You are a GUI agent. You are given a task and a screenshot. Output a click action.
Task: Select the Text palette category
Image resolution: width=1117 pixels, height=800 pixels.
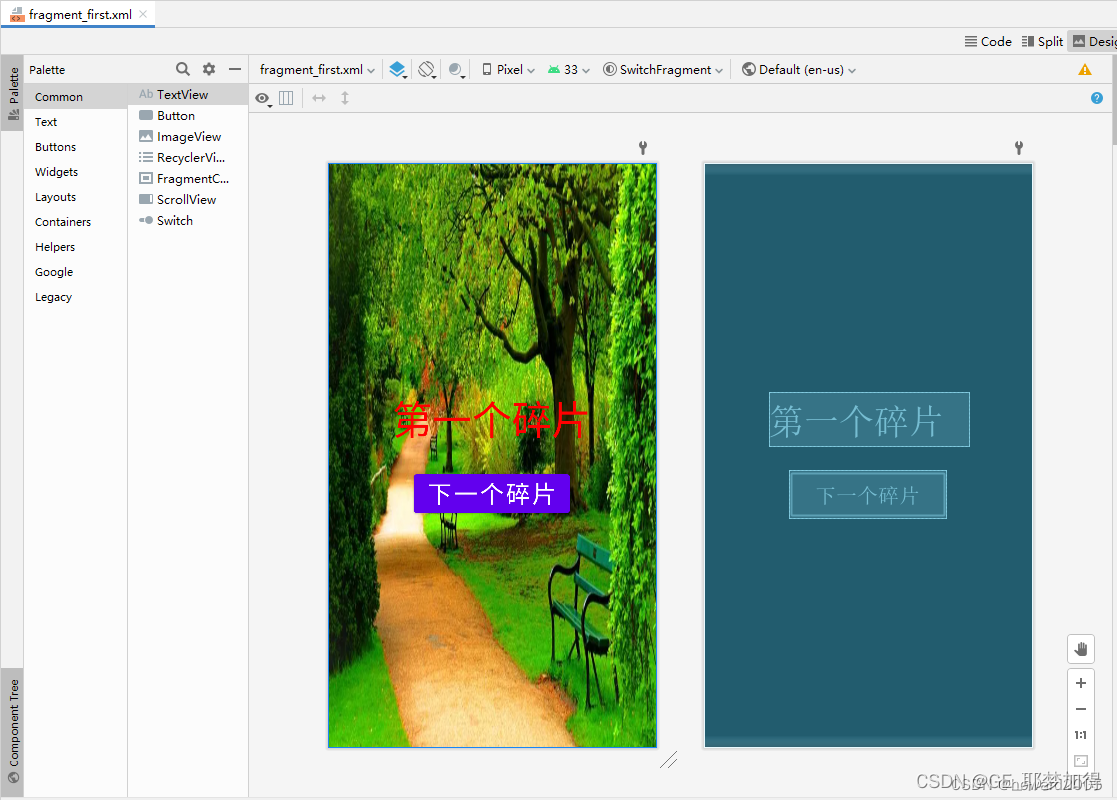(76, 122)
